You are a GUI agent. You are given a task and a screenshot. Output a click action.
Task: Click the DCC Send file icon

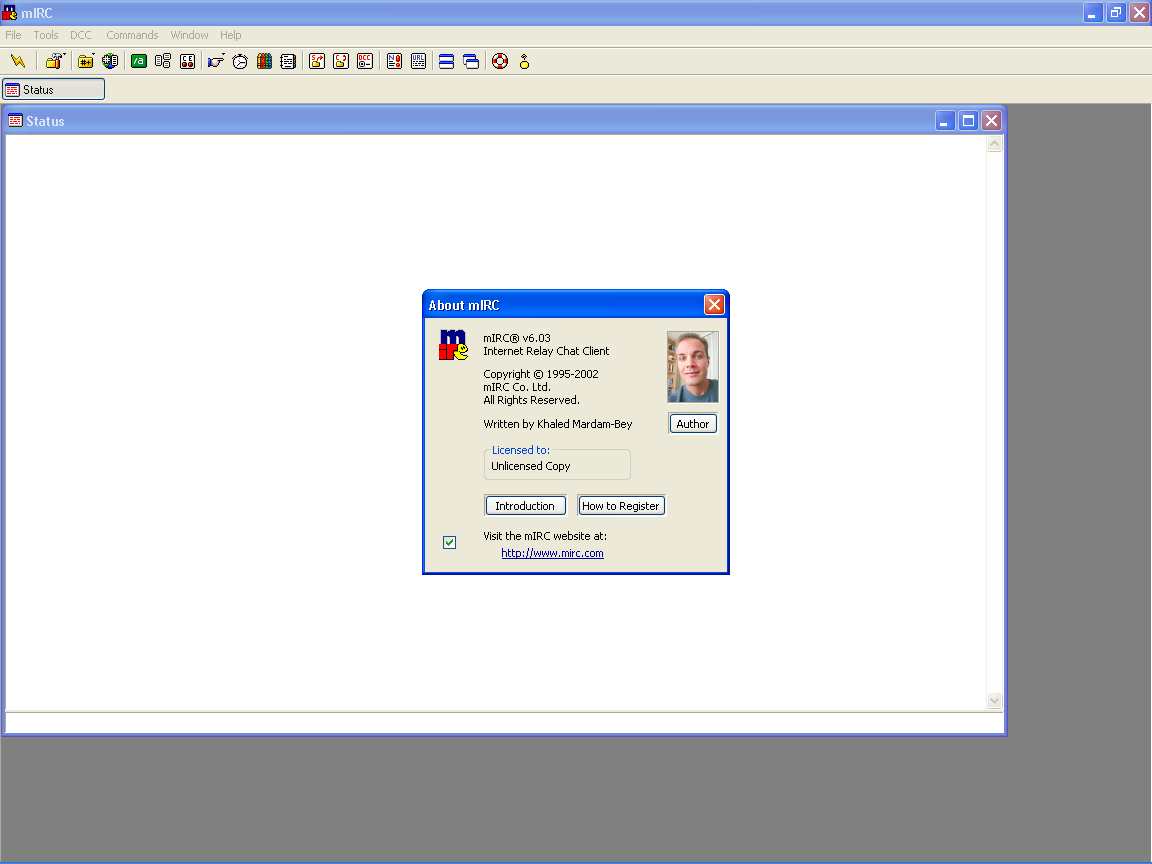[317, 62]
